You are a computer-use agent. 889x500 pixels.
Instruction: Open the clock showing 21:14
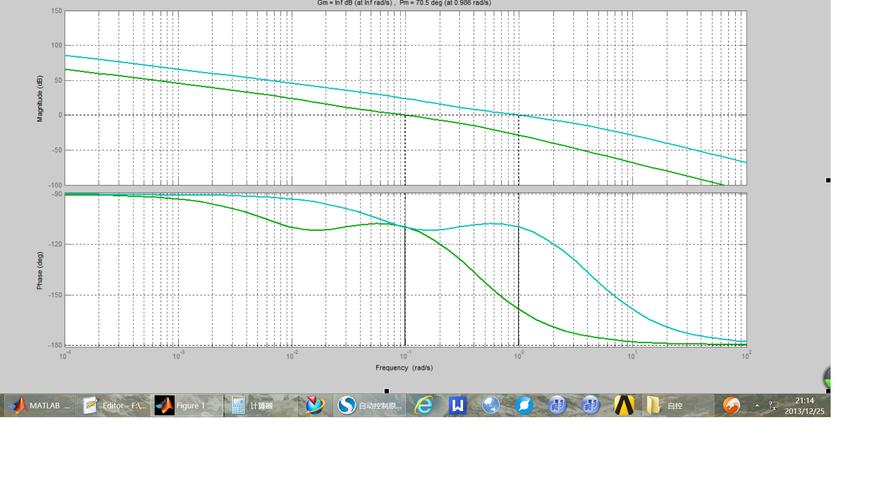(x=805, y=405)
